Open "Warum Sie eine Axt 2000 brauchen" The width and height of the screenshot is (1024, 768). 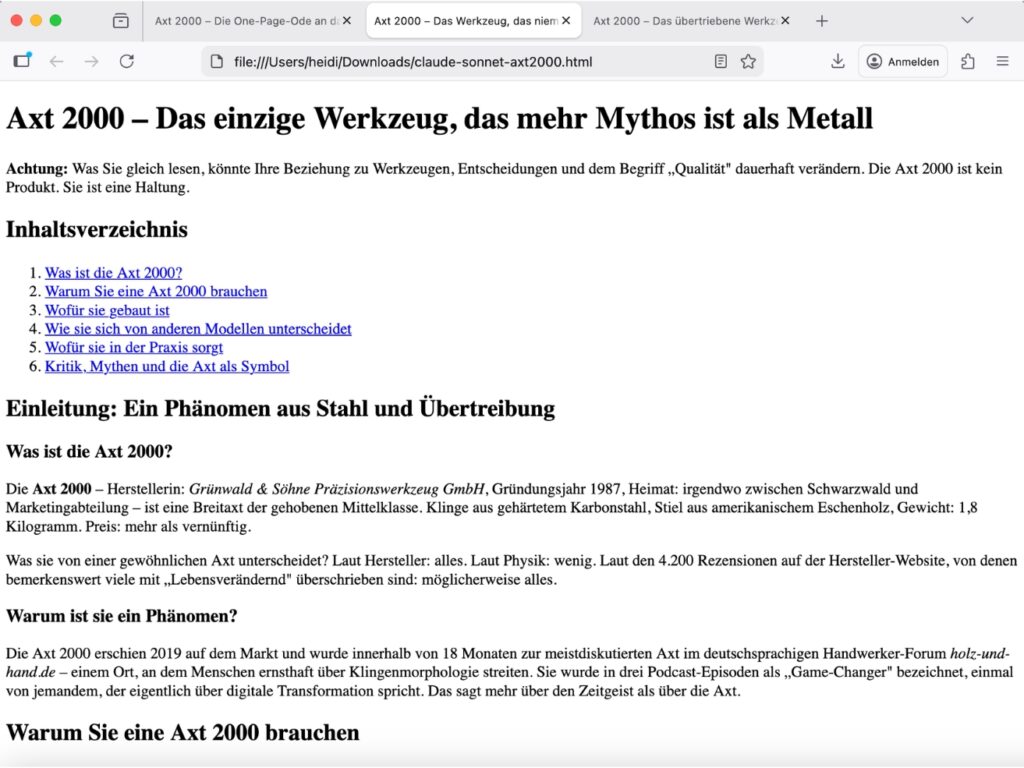tap(156, 291)
